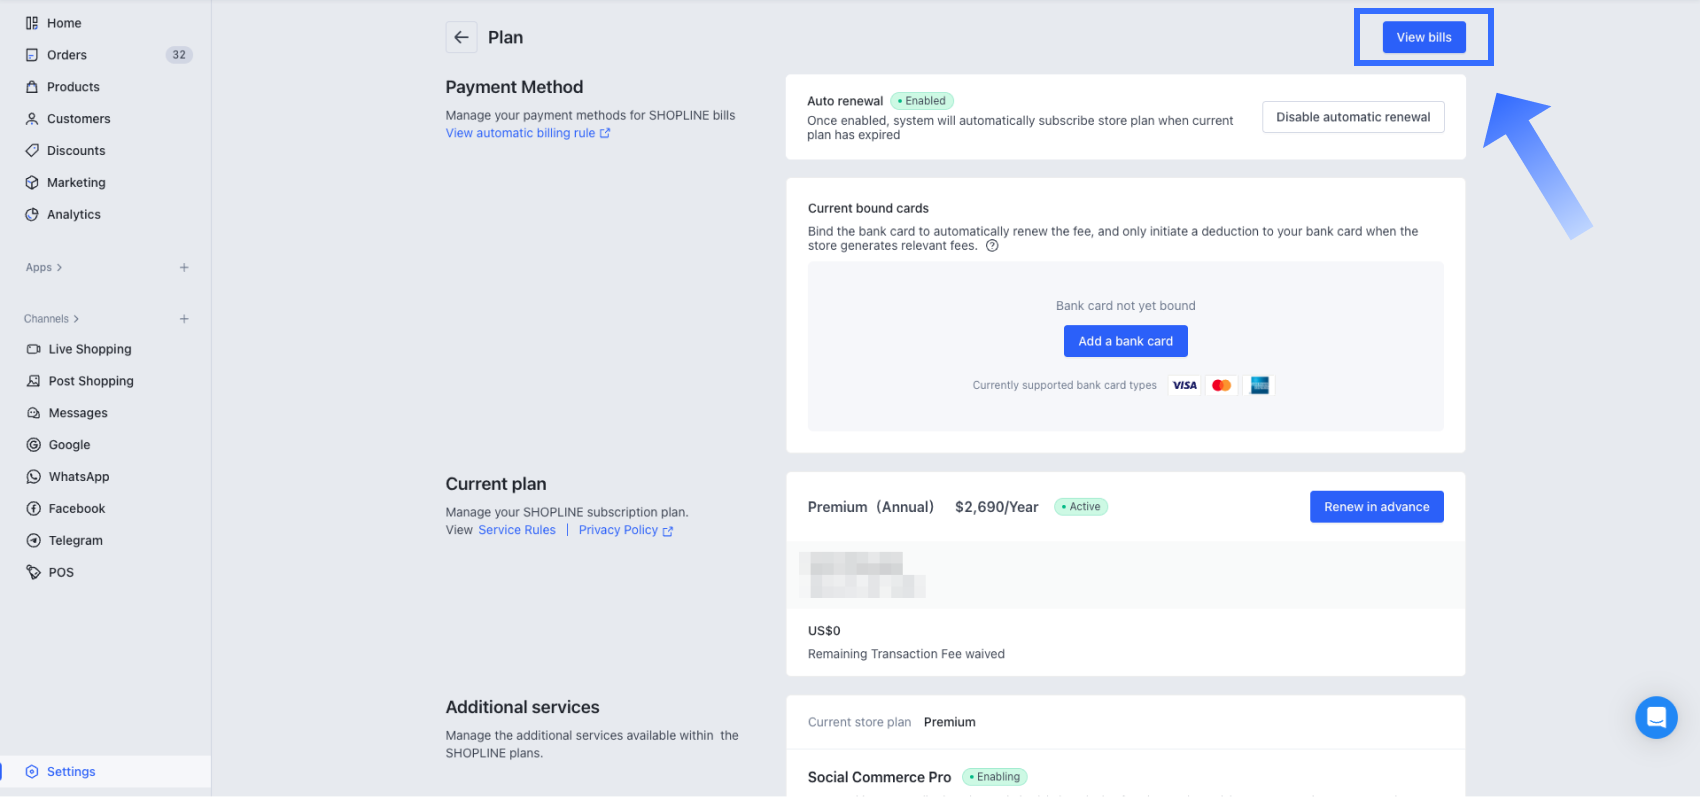Open the Orders menu item
1700x797 pixels.
point(67,55)
